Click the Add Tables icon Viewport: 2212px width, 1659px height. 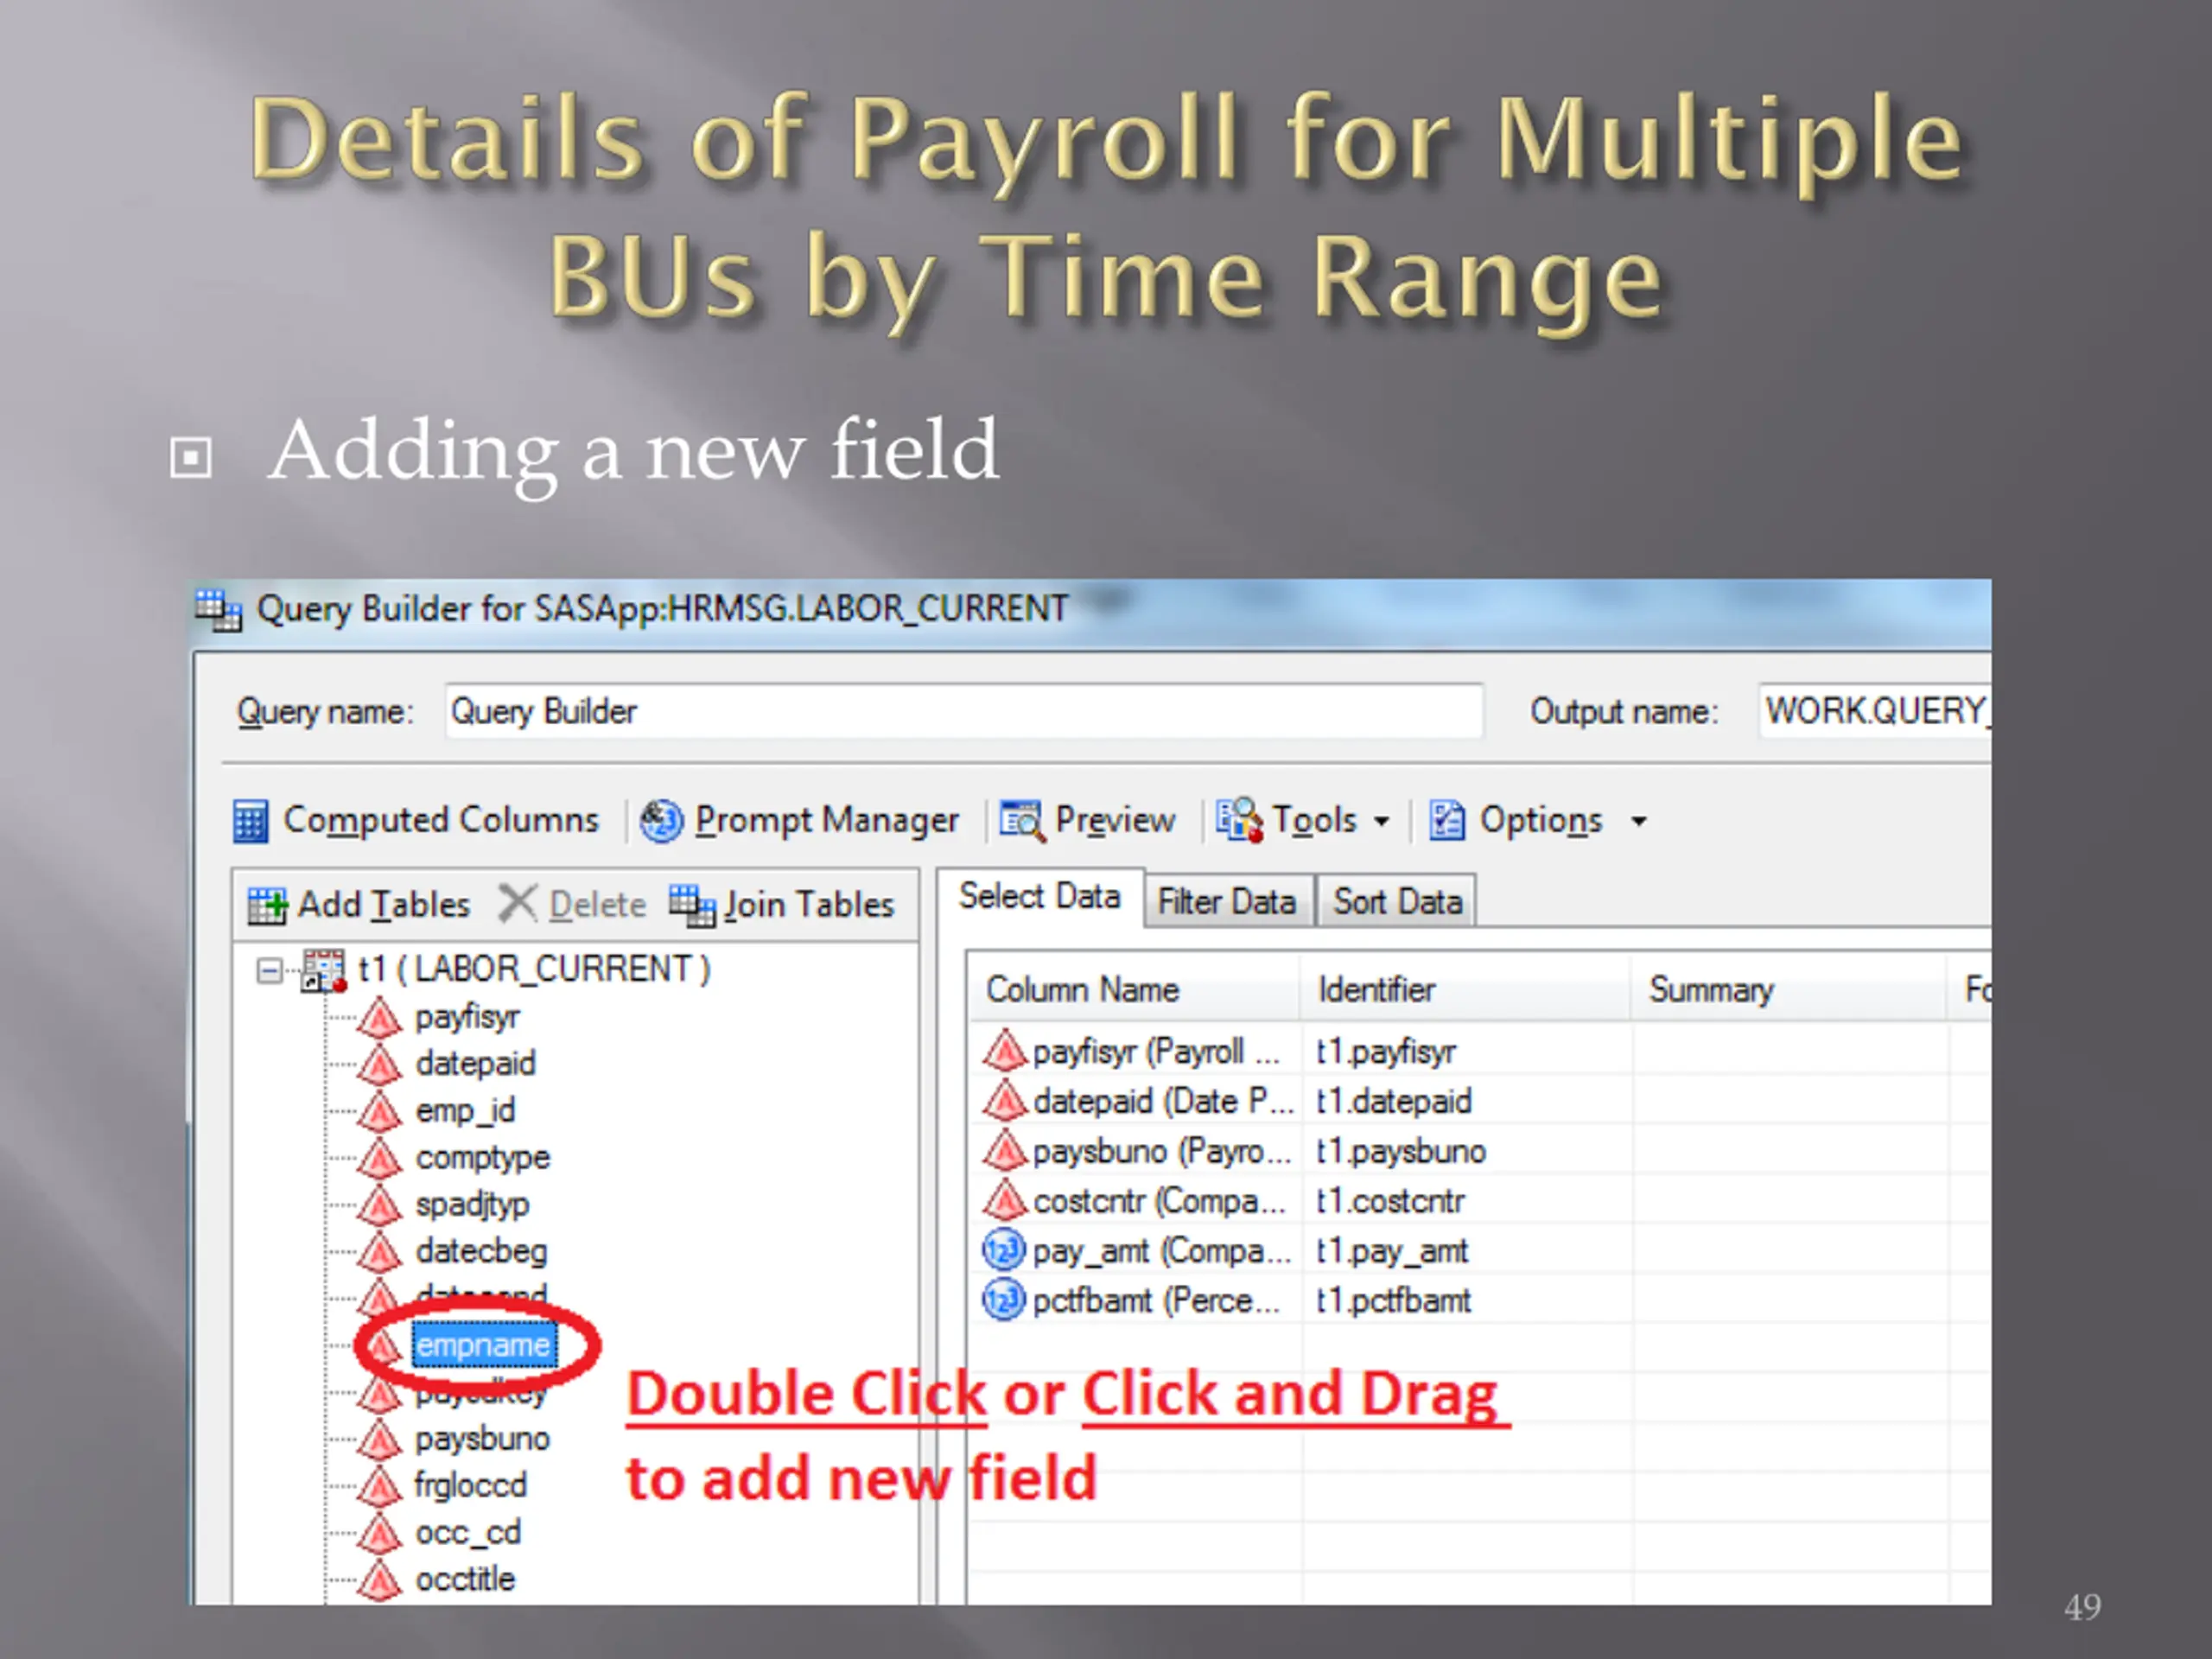click(267, 906)
